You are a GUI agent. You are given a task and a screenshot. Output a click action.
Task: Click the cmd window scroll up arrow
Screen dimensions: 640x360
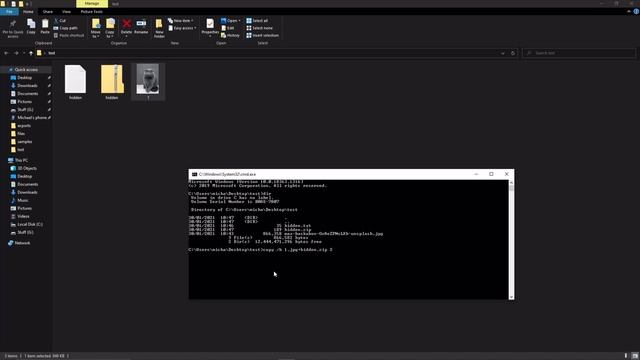pos(511,182)
